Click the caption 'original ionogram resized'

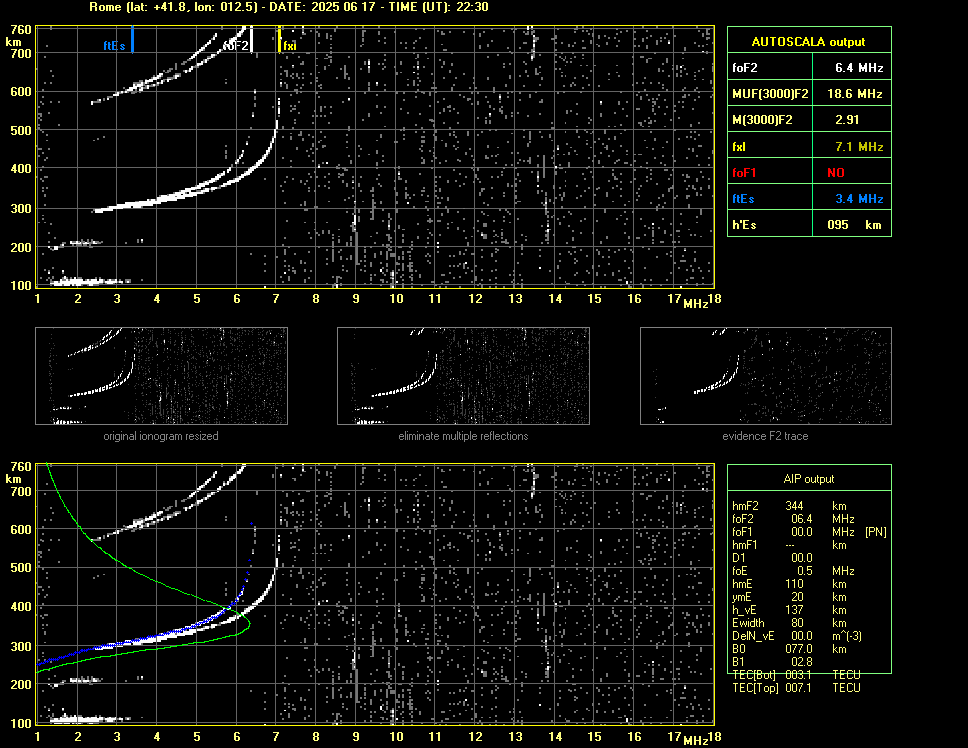tap(161, 436)
